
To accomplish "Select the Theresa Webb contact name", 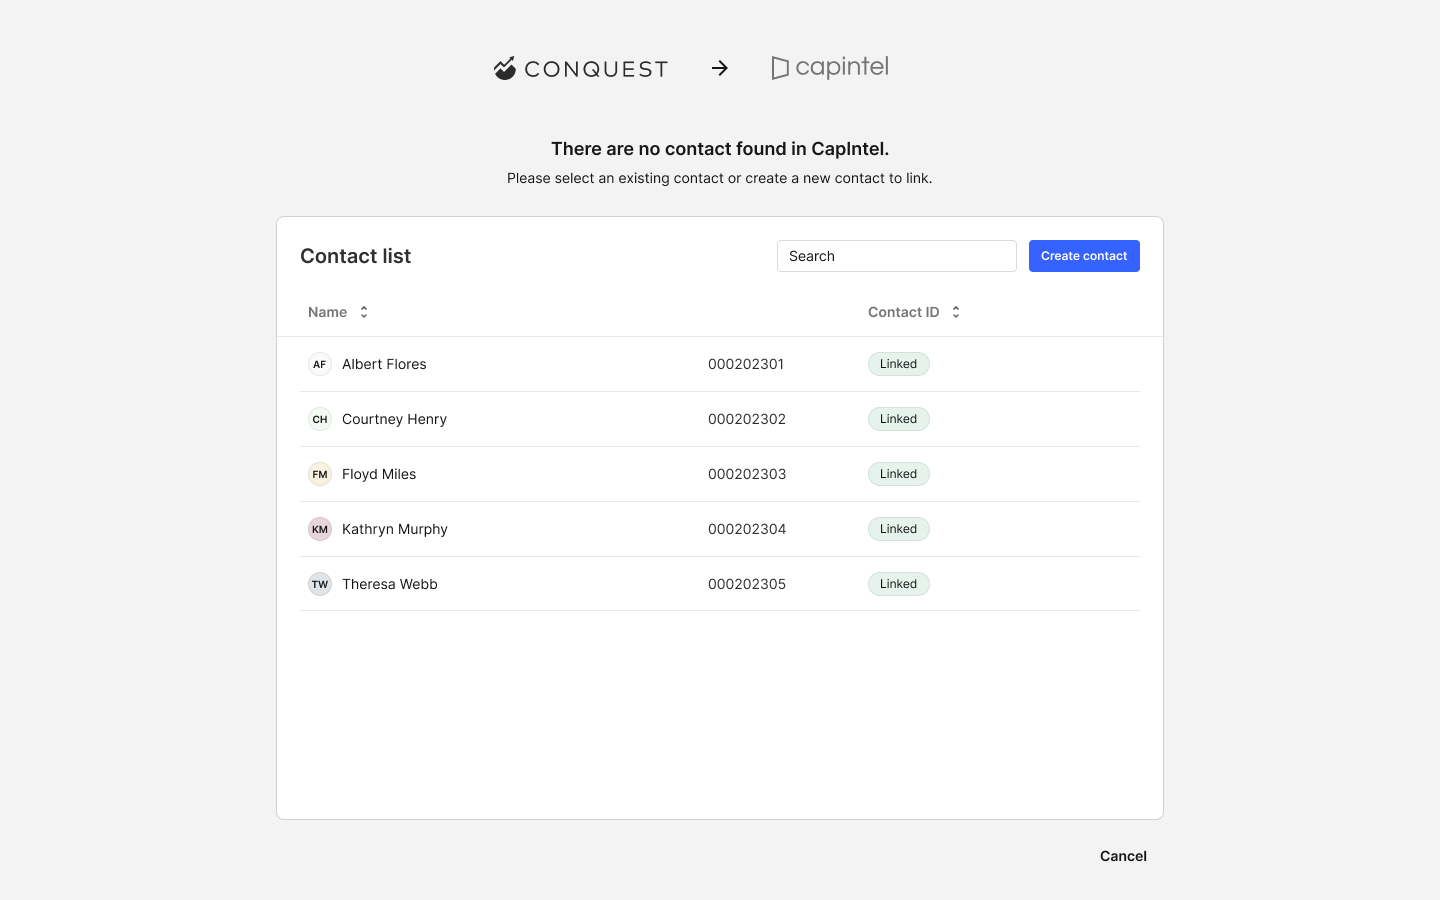I will pos(390,584).
